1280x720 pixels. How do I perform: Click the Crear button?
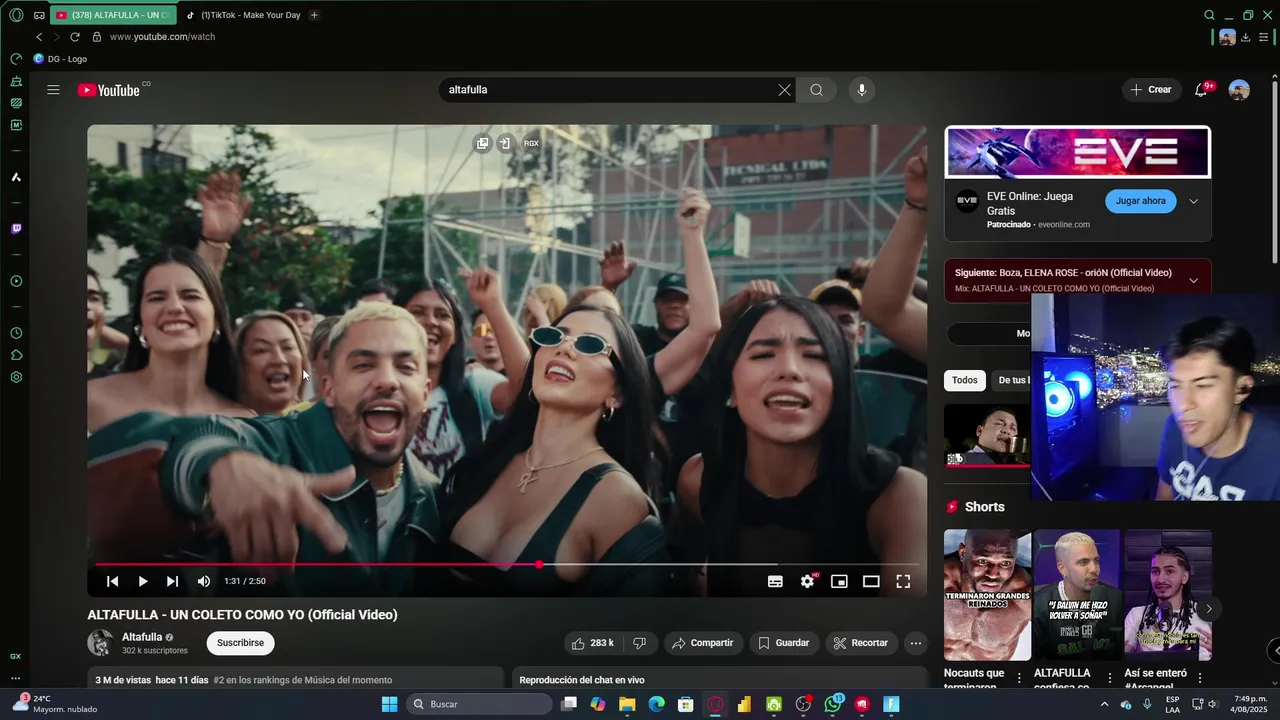1151,90
